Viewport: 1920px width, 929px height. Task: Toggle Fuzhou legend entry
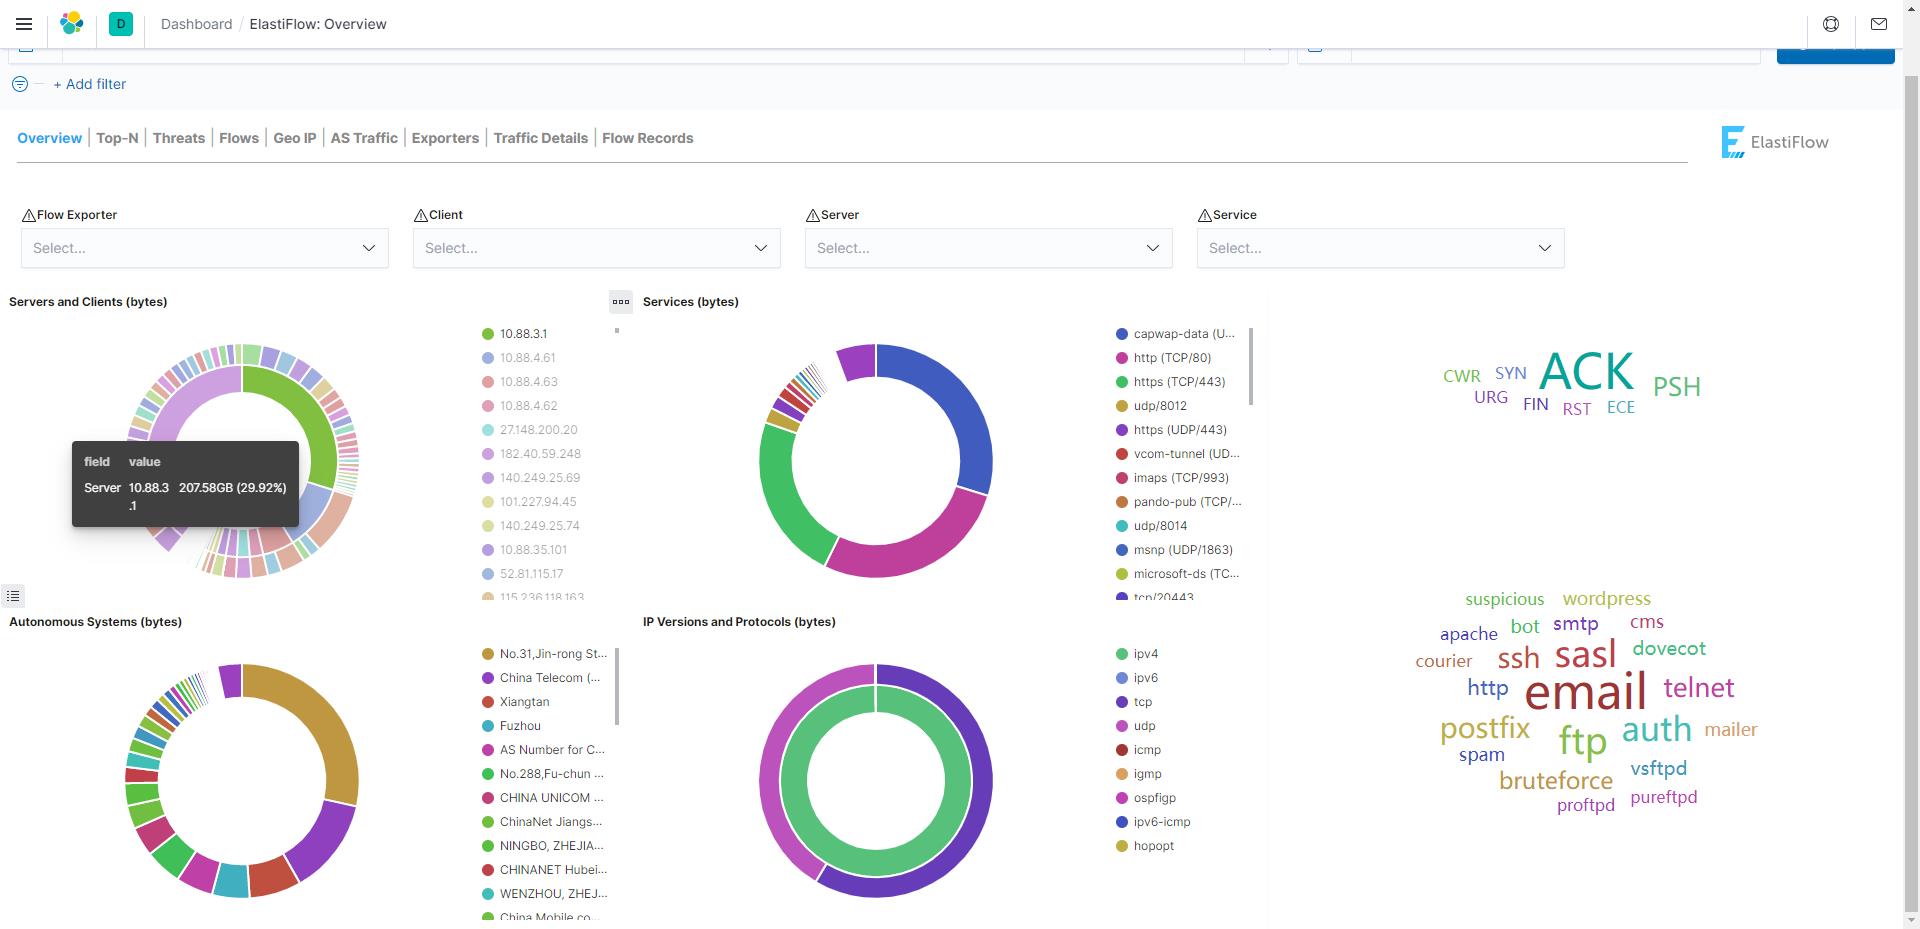pyautogui.click(x=511, y=726)
